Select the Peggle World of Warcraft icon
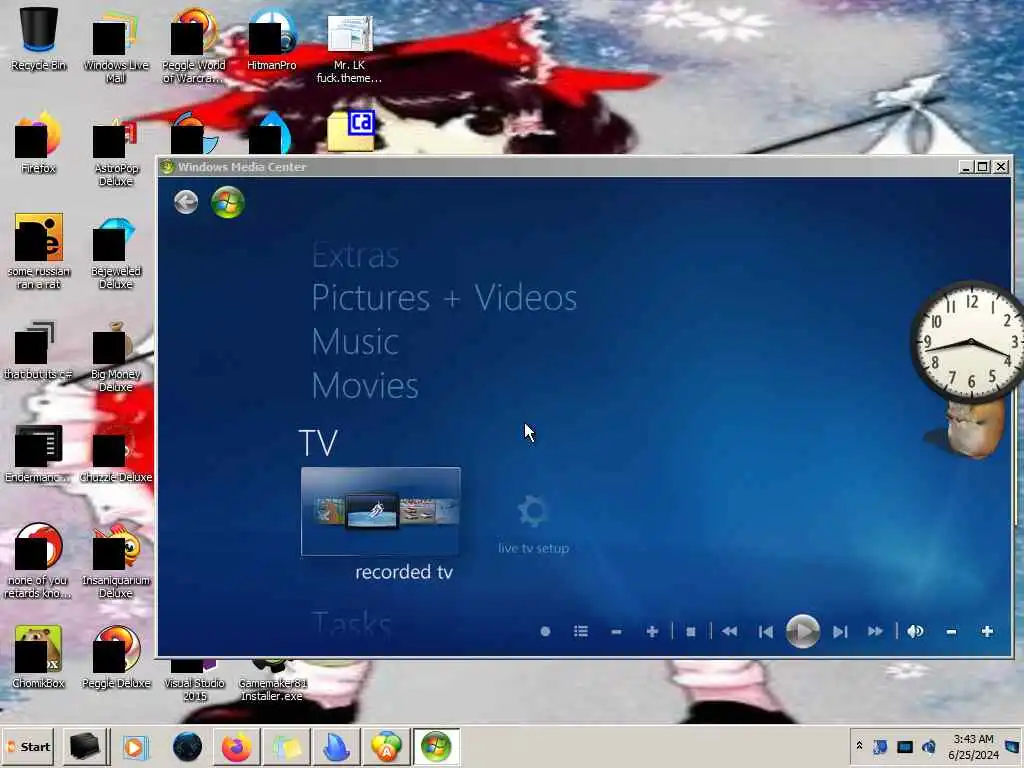Screen dimensions: 1024x768 (x=193, y=46)
